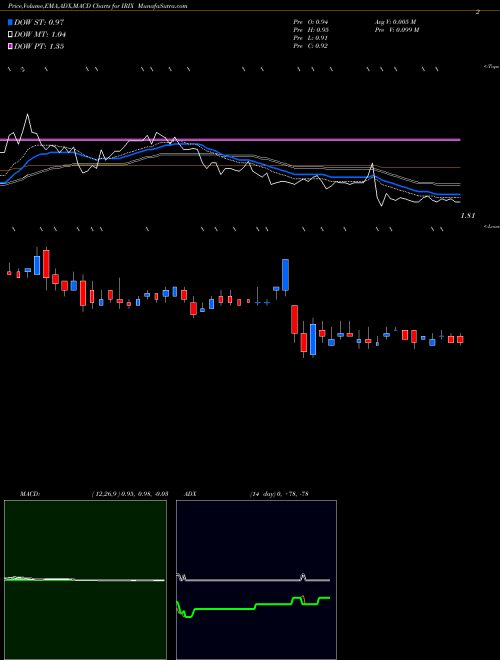The width and height of the screenshot is (500, 660).
Task: Click the chart title mentioning IRIX MunafaSutra.com
Action: tap(98, 6)
